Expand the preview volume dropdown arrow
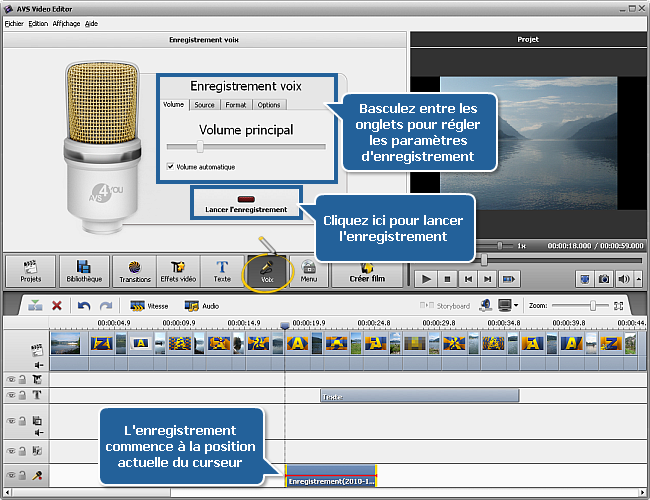650x500 pixels. (638, 279)
